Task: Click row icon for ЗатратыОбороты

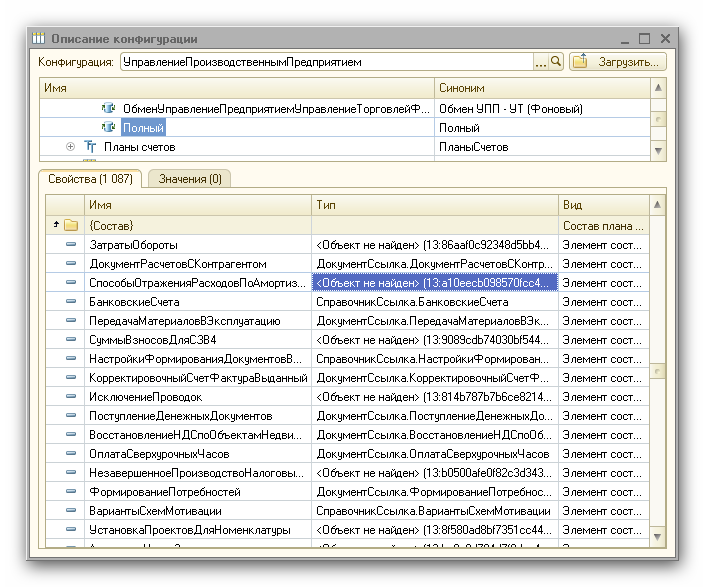Action: pos(71,245)
